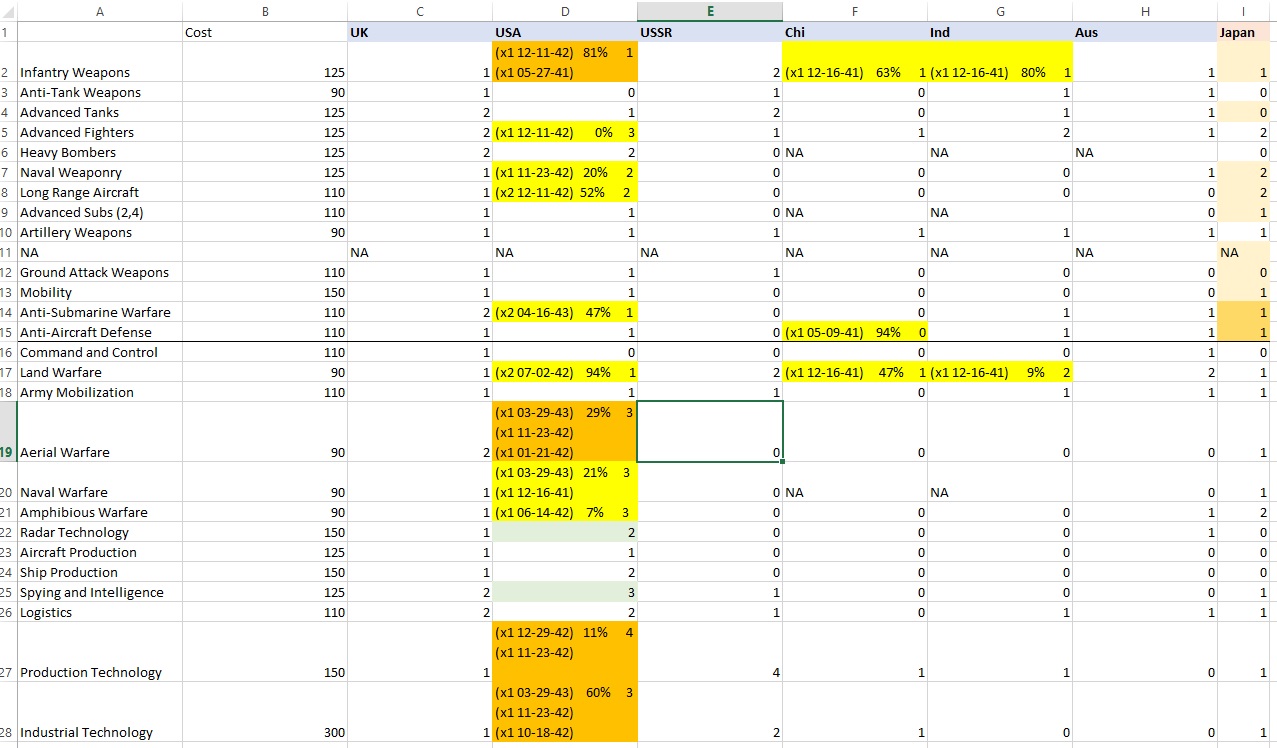Select row 19 header
Viewport: 1277px width, 748px height.
[8, 432]
